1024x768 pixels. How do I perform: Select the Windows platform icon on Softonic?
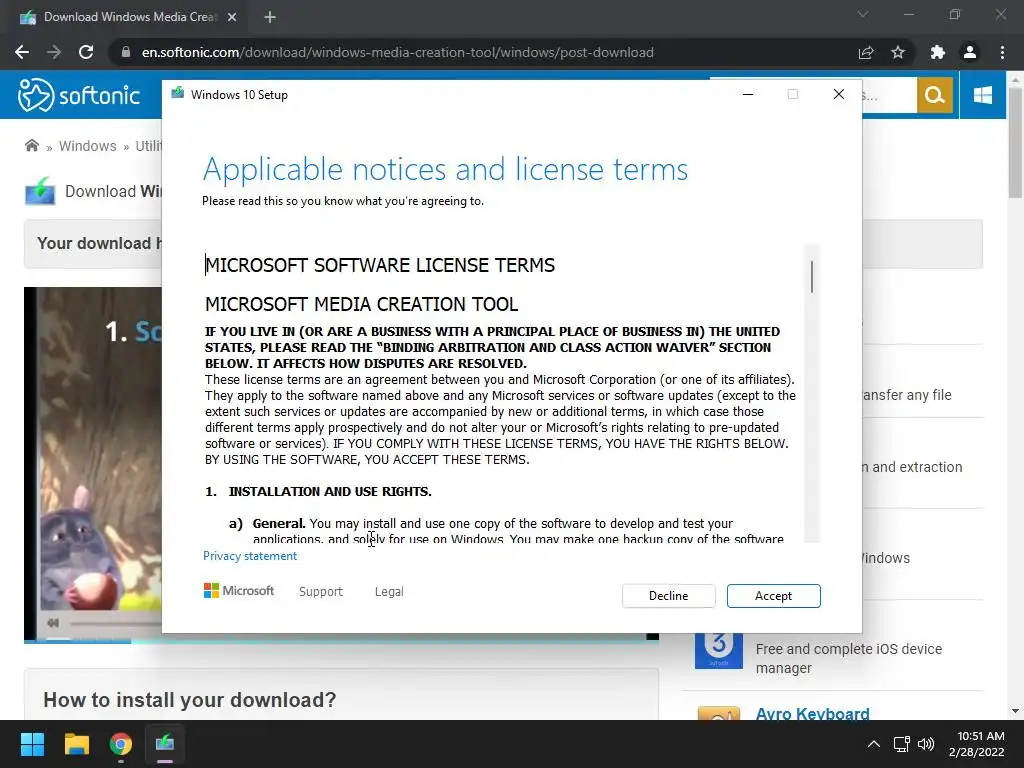pyautogui.click(x=982, y=95)
